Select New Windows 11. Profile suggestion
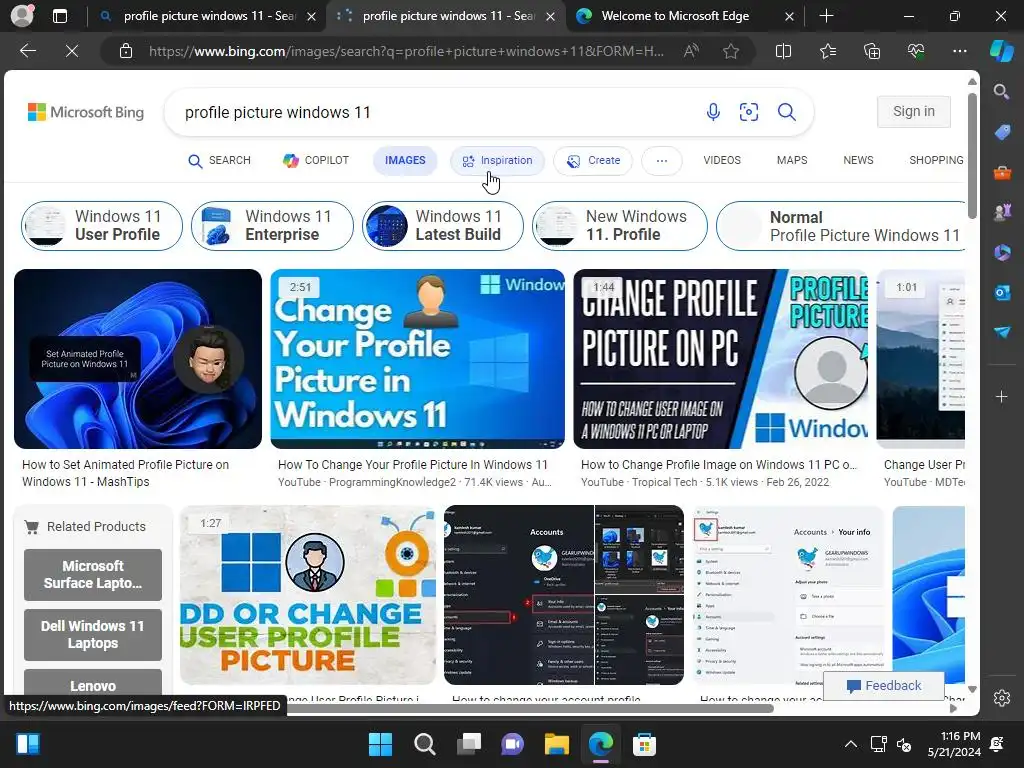1024x768 pixels. [620, 226]
